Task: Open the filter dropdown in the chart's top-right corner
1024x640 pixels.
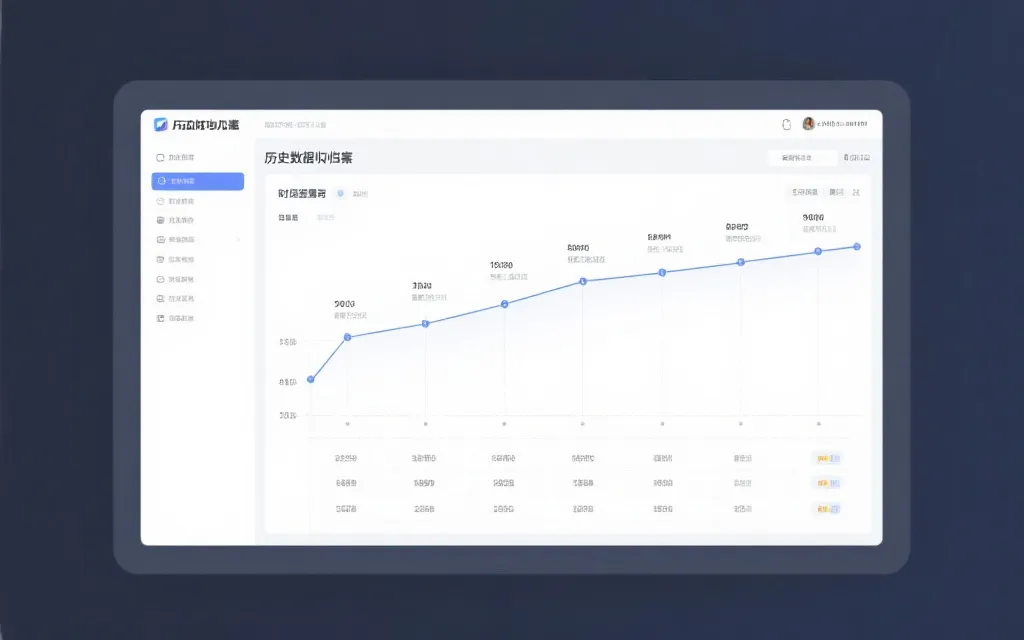Action: point(856,191)
